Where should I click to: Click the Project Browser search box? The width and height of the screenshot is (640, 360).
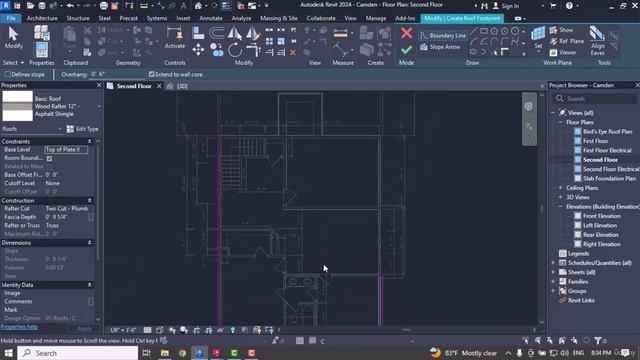[595, 99]
